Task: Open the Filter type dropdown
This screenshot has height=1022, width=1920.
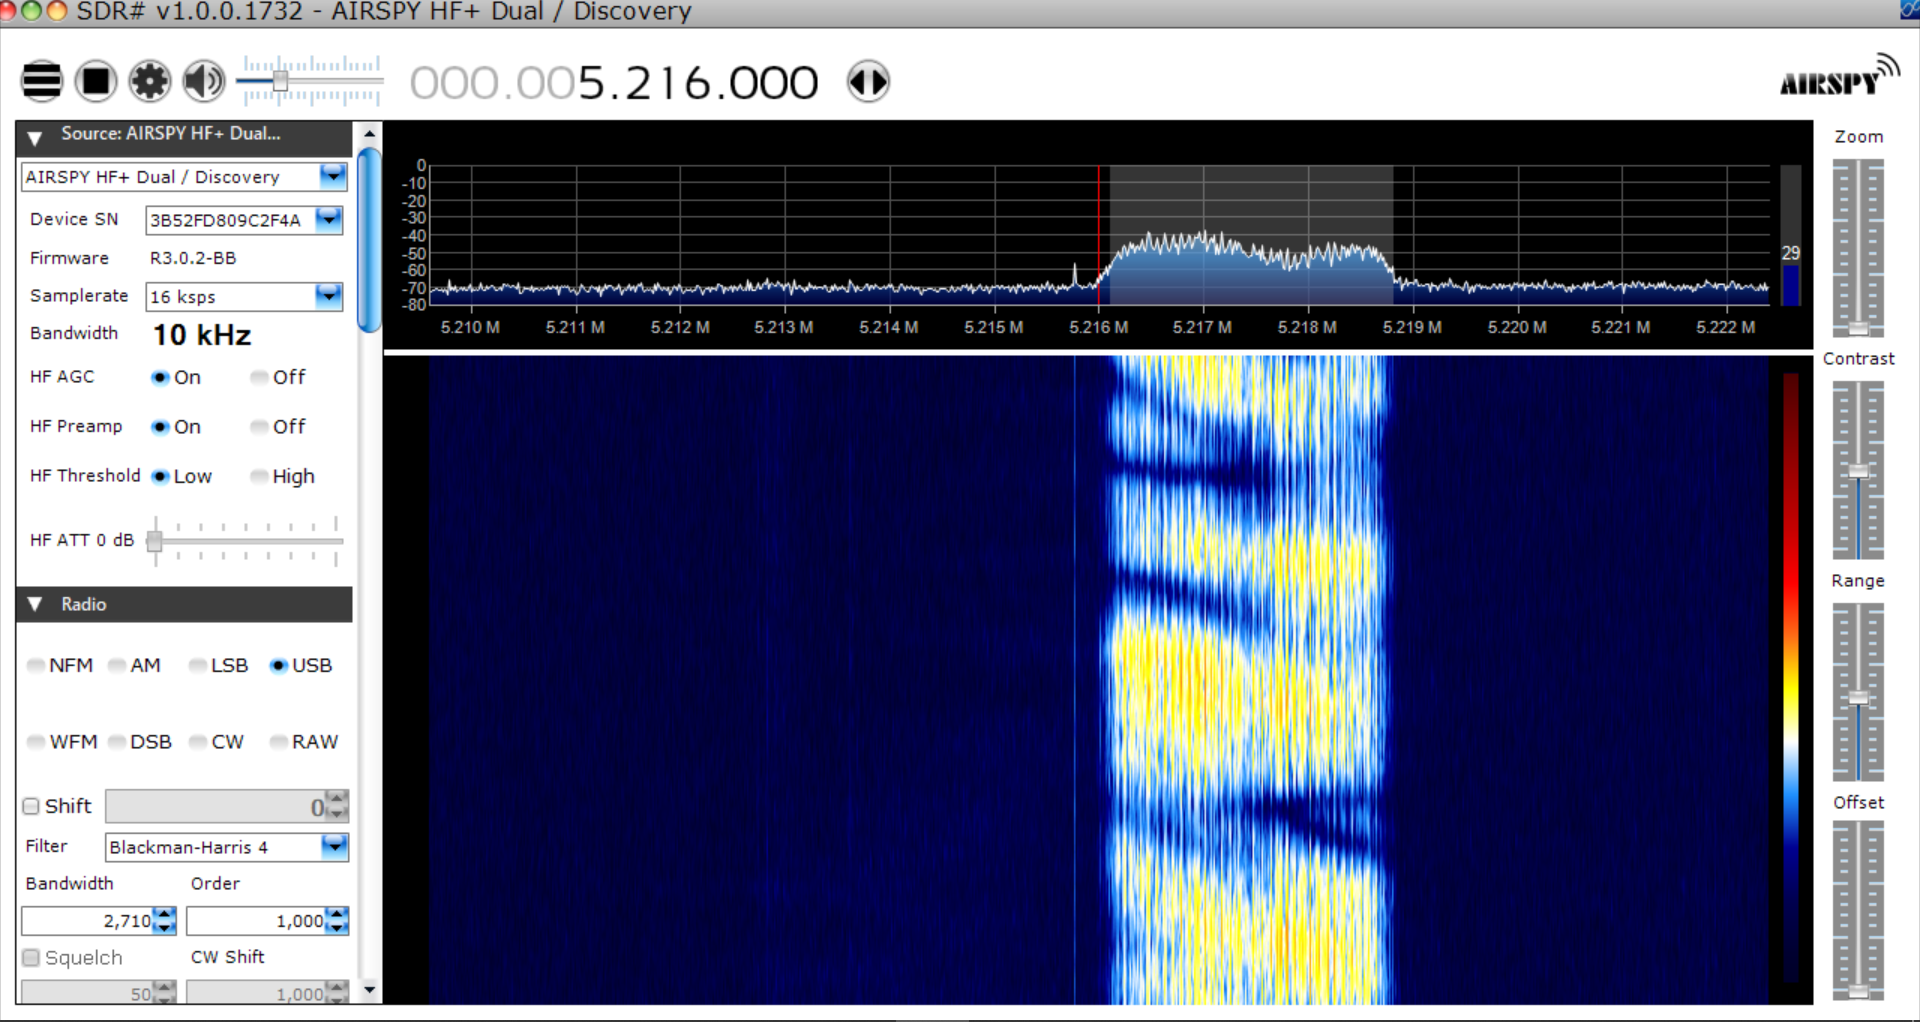Action: point(334,847)
